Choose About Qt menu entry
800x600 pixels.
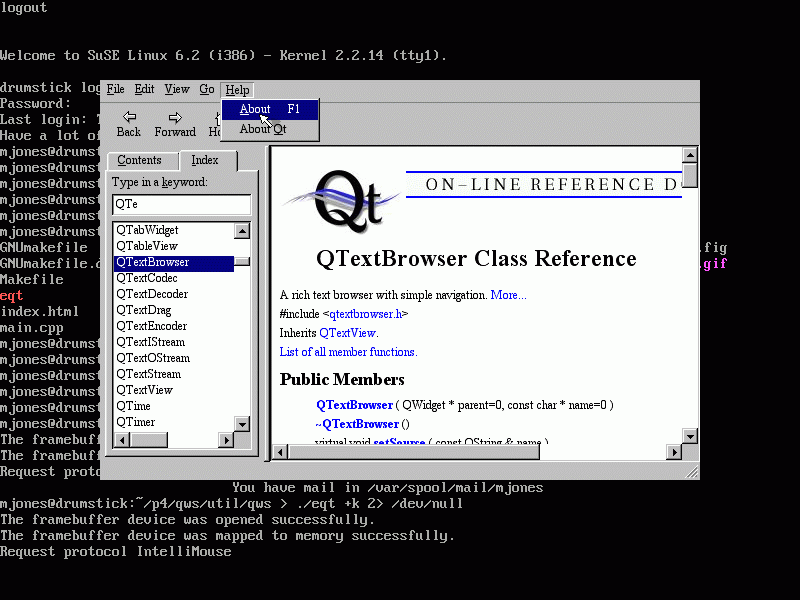pyautogui.click(x=263, y=129)
